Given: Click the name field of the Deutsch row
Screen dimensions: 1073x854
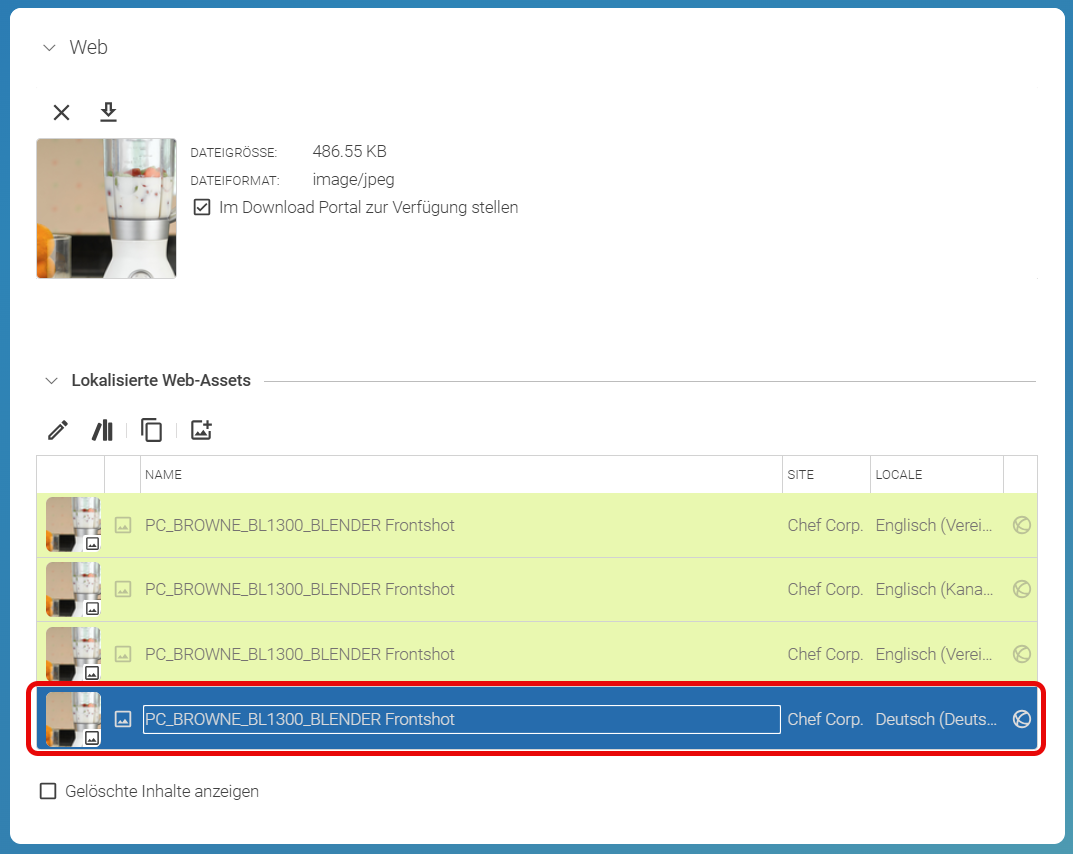Looking at the screenshot, I should tap(461, 719).
